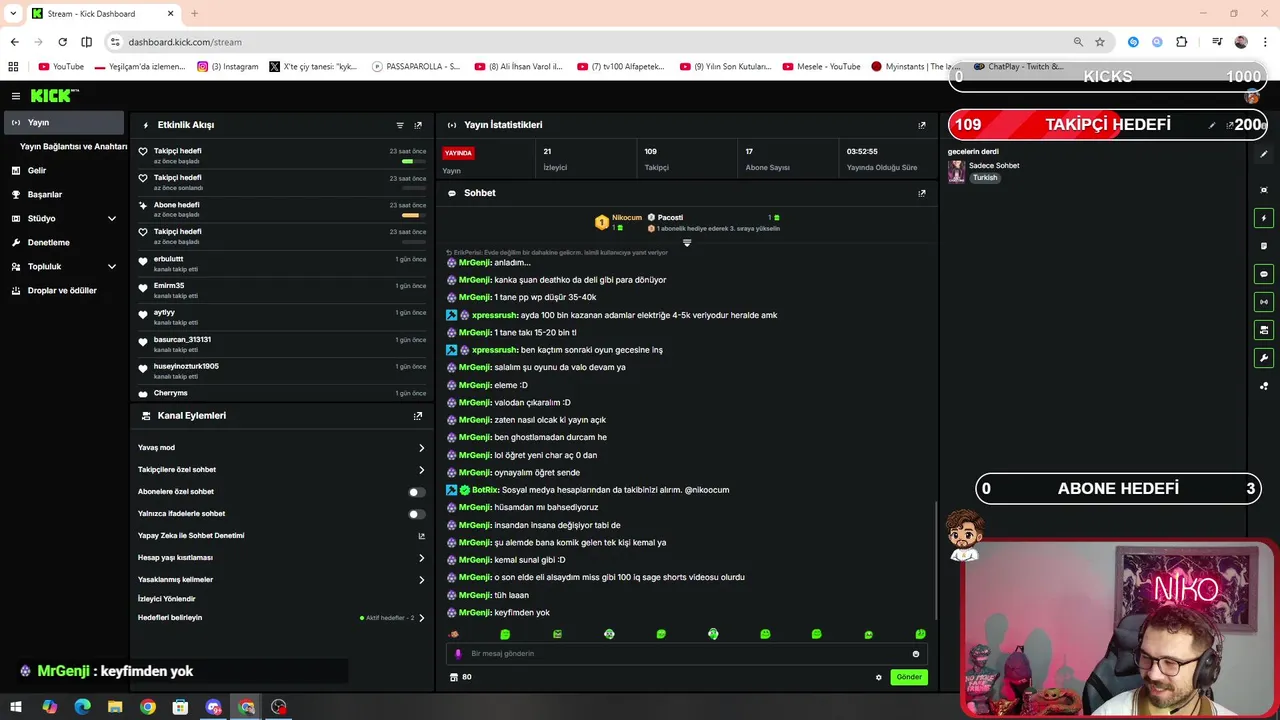Expand the Topluluk sidebar section
This screenshot has width=1280, height=720.
[x=112, y=267]
